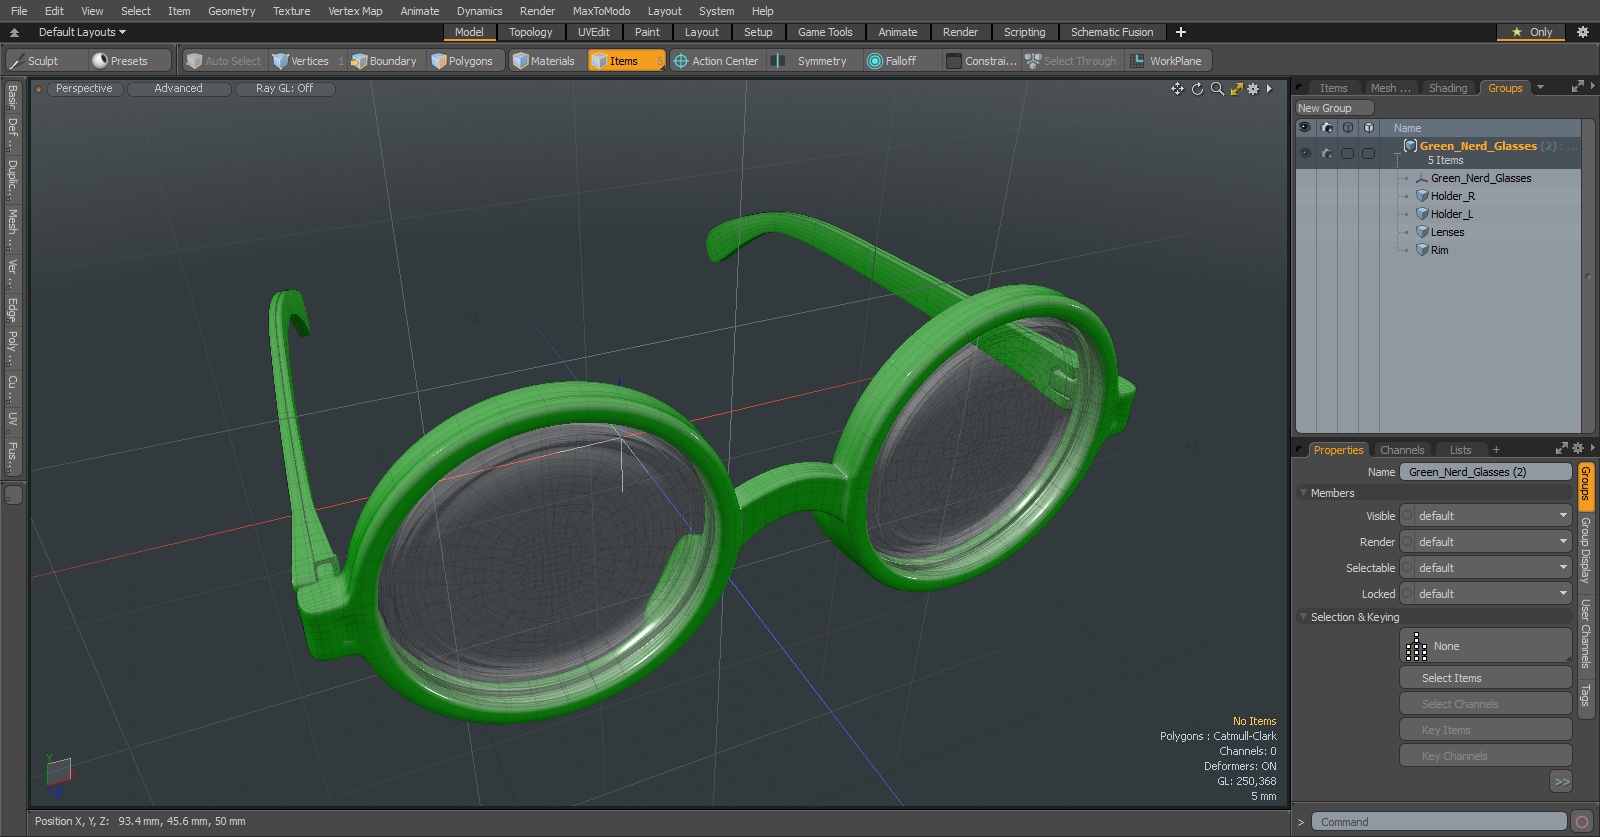Open viewport settings gear icon

coord(1253,89)
